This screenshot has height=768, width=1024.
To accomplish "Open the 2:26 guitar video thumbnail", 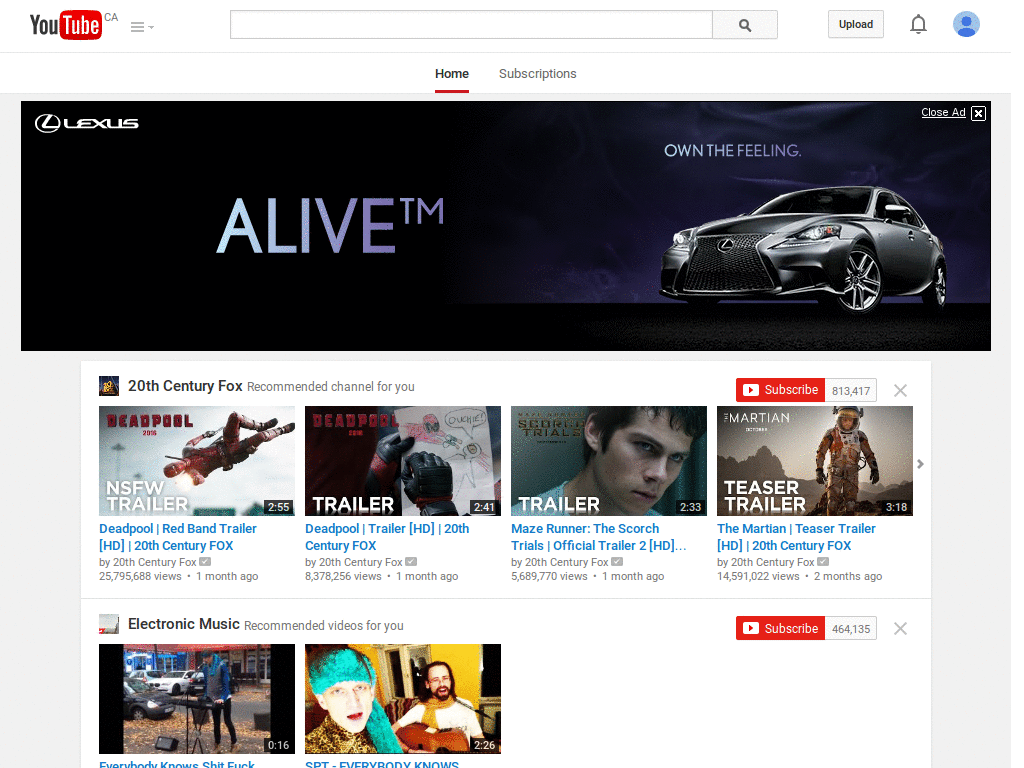I will (403, 699).
